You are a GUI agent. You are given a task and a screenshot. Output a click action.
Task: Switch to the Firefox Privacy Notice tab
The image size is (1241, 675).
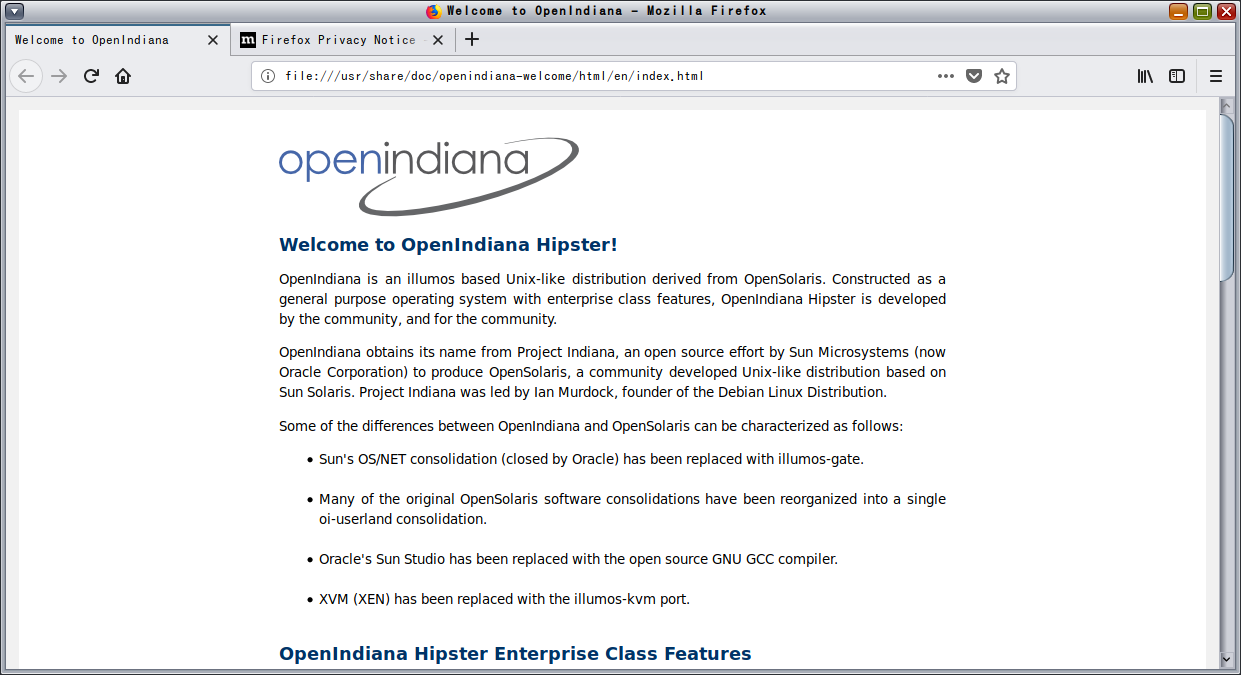(343, 40)
